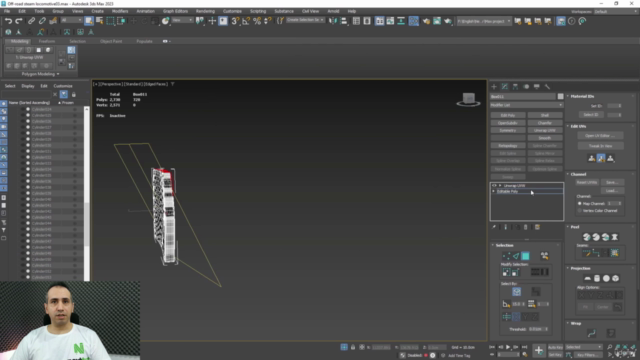Image resolution: width=640 pixels, height=360 pixels.
Task: Expand the Unwrap UVW modifier sub-objects
Action: 500,186
